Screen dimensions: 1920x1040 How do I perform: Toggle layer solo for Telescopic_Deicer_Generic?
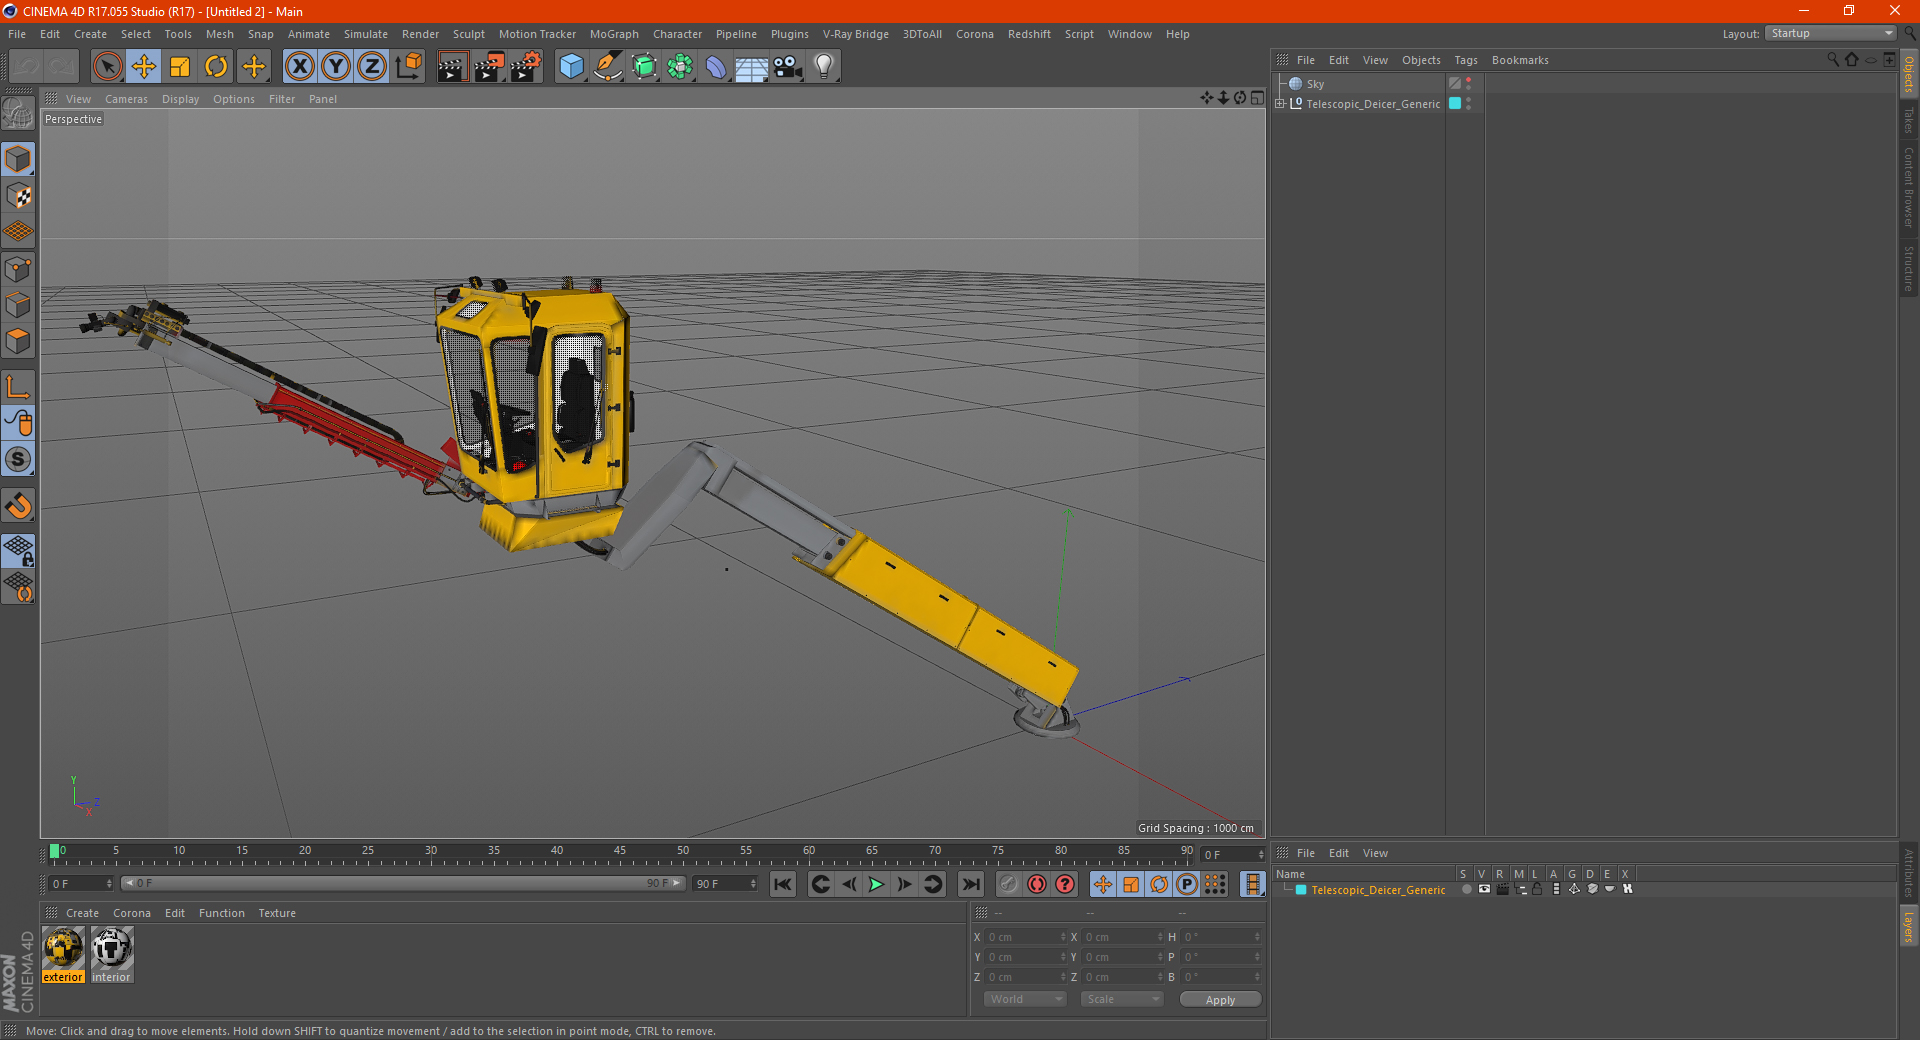tap(1466, 889)
